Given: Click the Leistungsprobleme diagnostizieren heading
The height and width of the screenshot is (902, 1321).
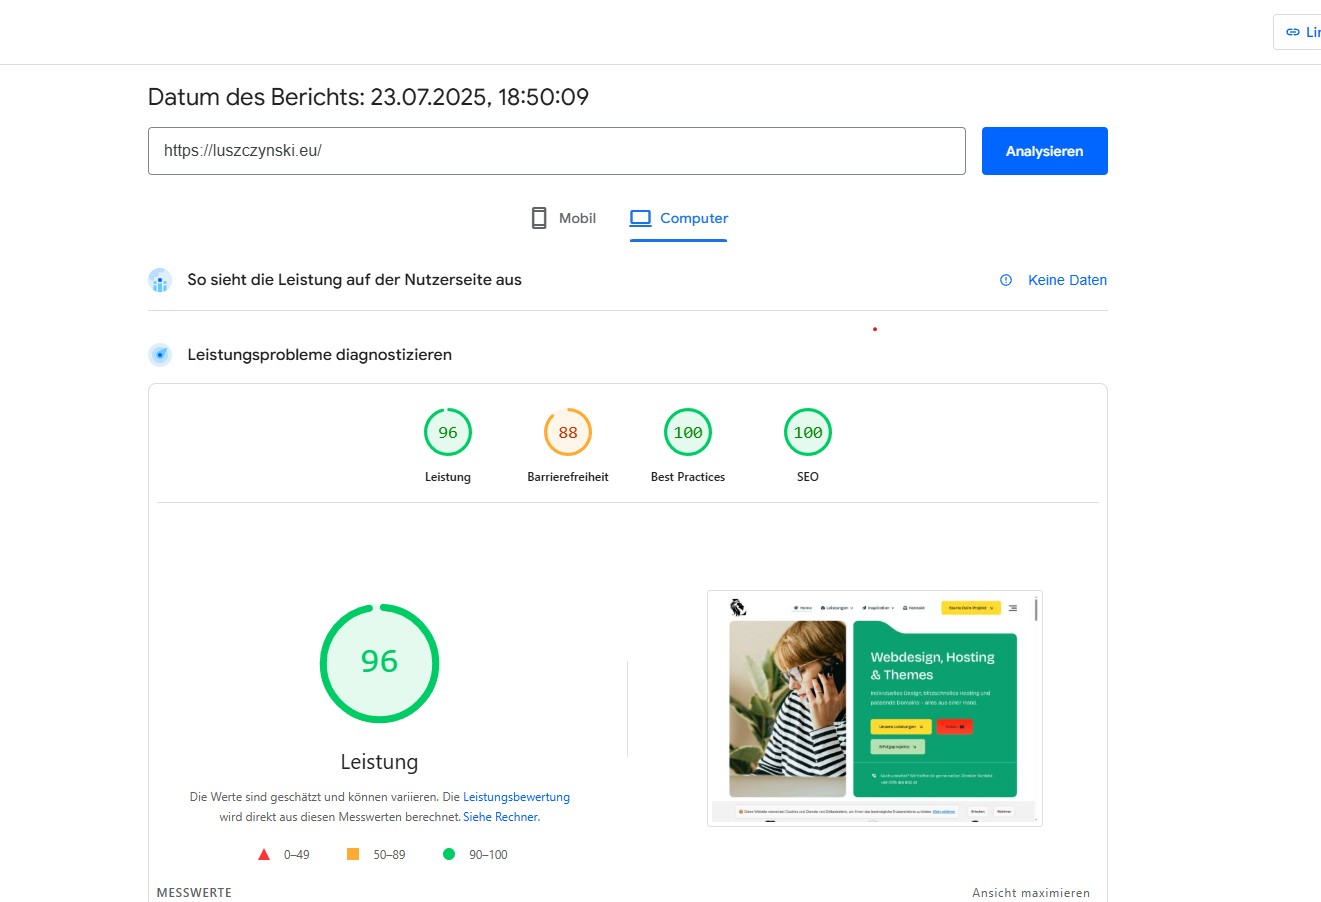Looking at the screenshot, I should click(319, 355).
